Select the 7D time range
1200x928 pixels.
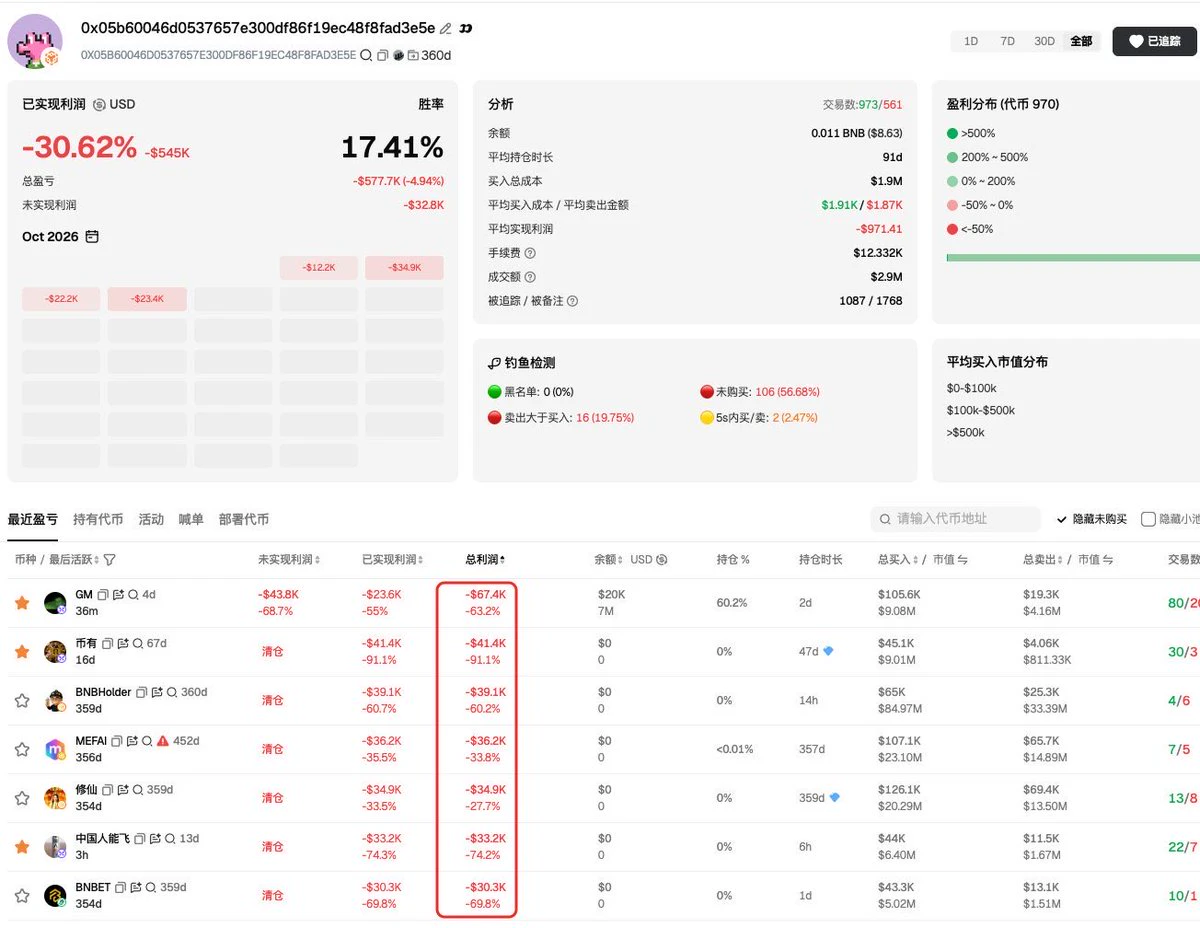coord(1007,42)
